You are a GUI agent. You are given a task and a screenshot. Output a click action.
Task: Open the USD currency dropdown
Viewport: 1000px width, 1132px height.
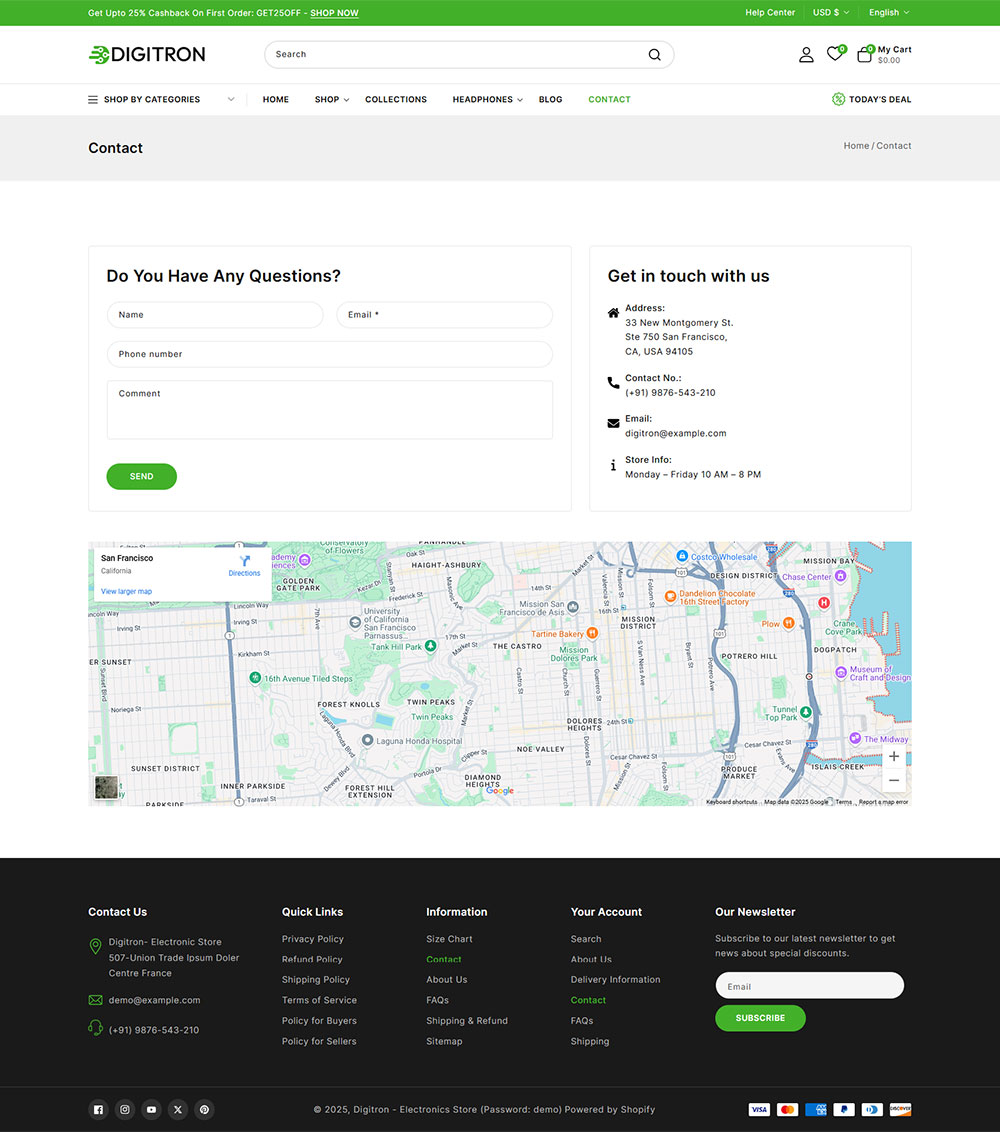point(830,12)
